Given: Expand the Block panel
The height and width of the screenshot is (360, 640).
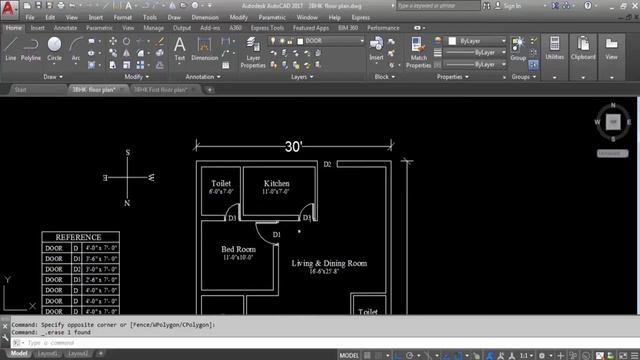Looking at the screenshot, I should 385,77.
